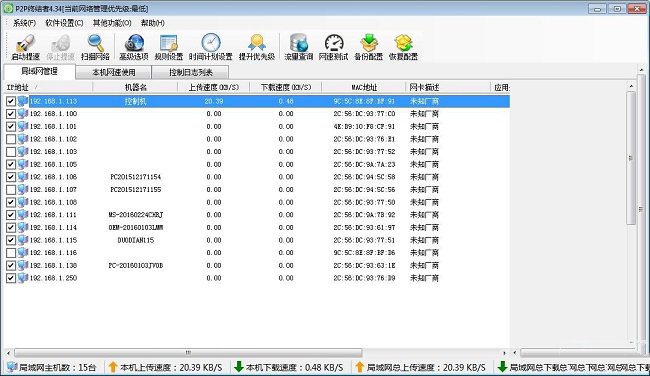Click computer icon for 192.168.1.138
650x376 pixels.
[x=23, y=265]
